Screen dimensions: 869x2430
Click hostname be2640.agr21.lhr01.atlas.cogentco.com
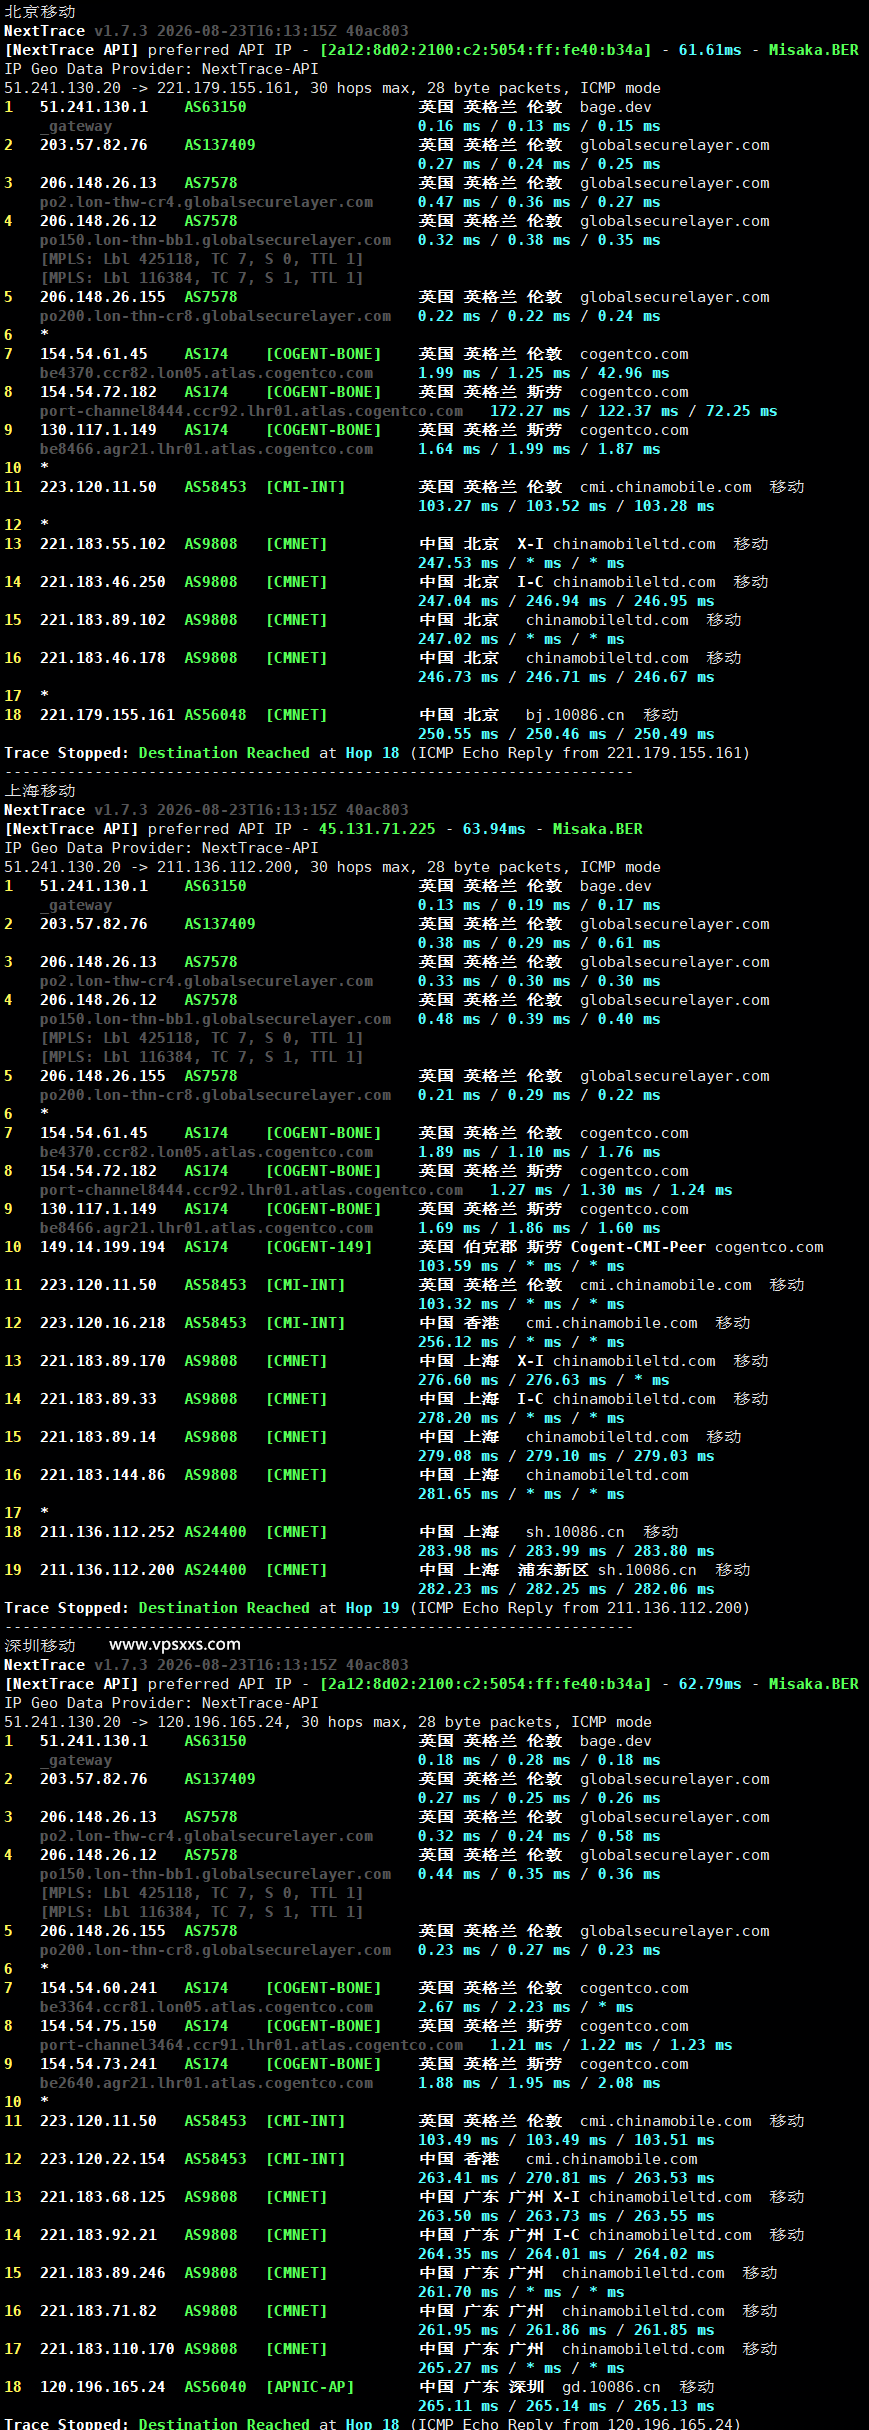[x=206, y=2083]
